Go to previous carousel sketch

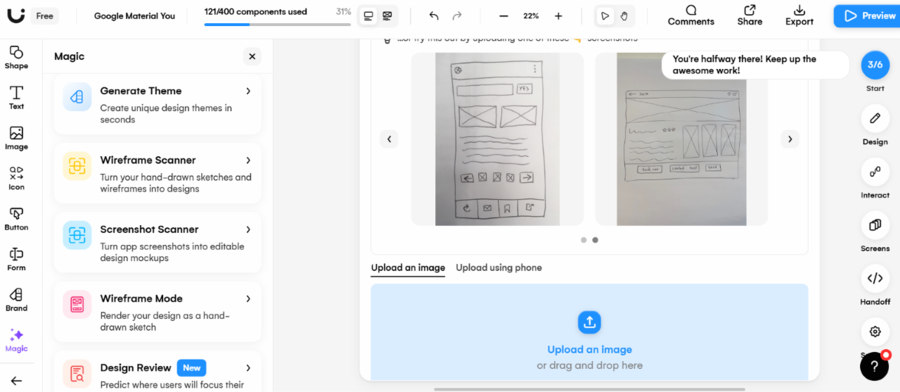tap(389, 139)
